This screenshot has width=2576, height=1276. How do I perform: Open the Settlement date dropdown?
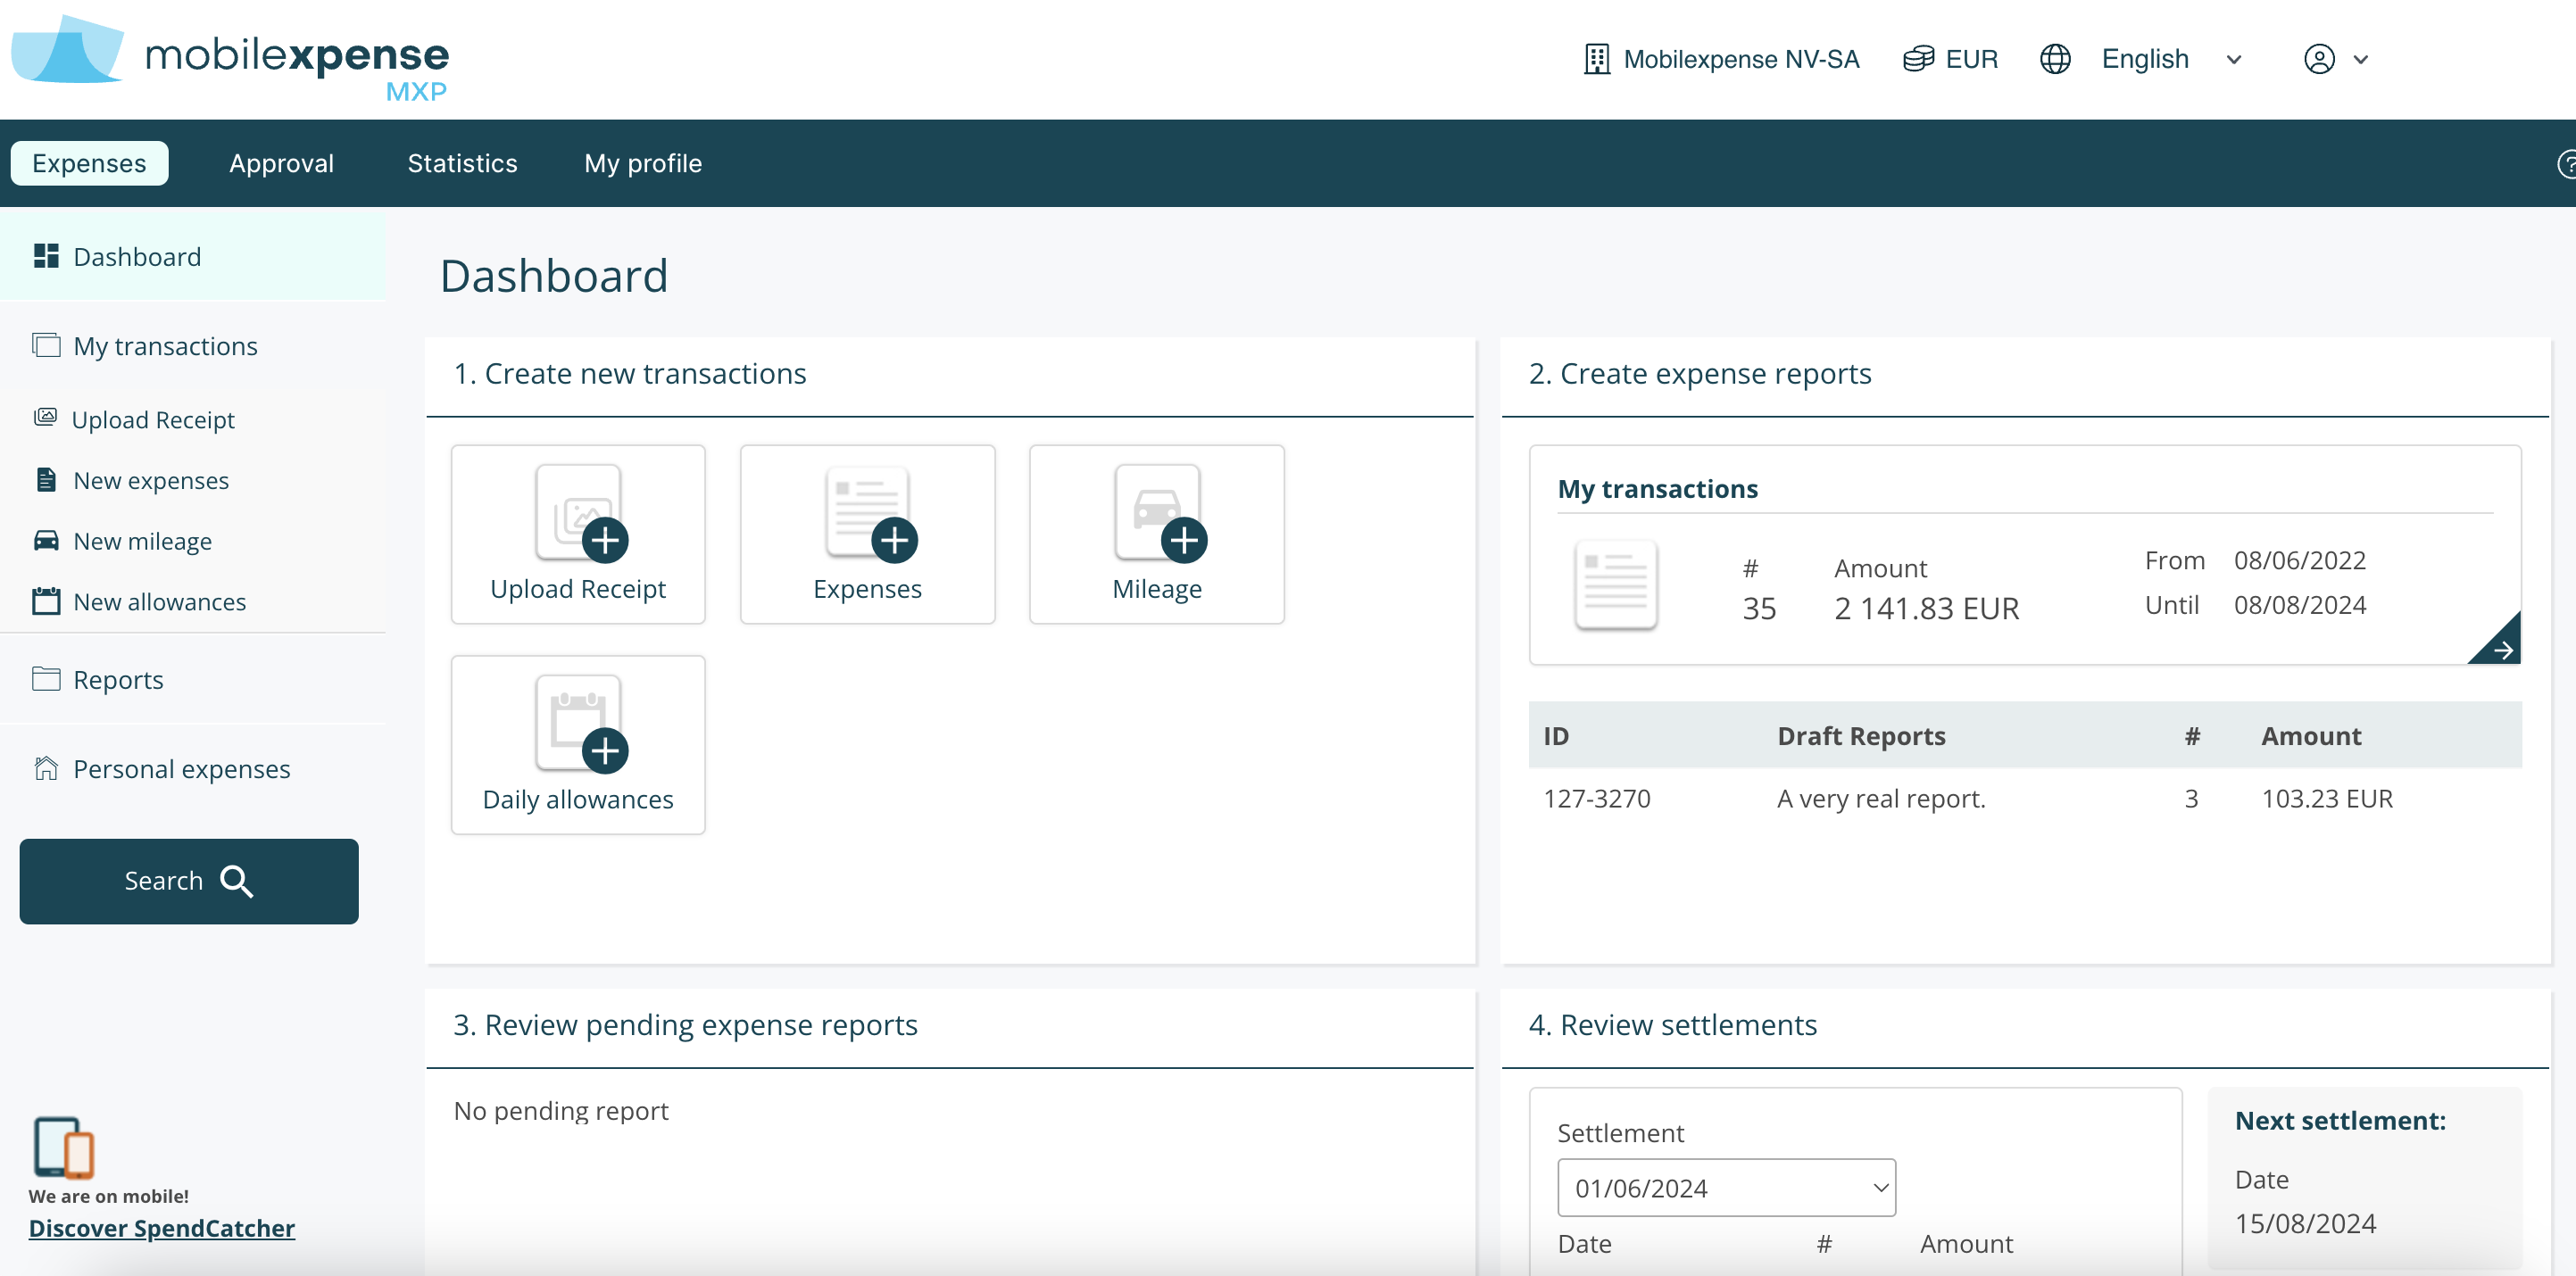click(1725, 1187)
